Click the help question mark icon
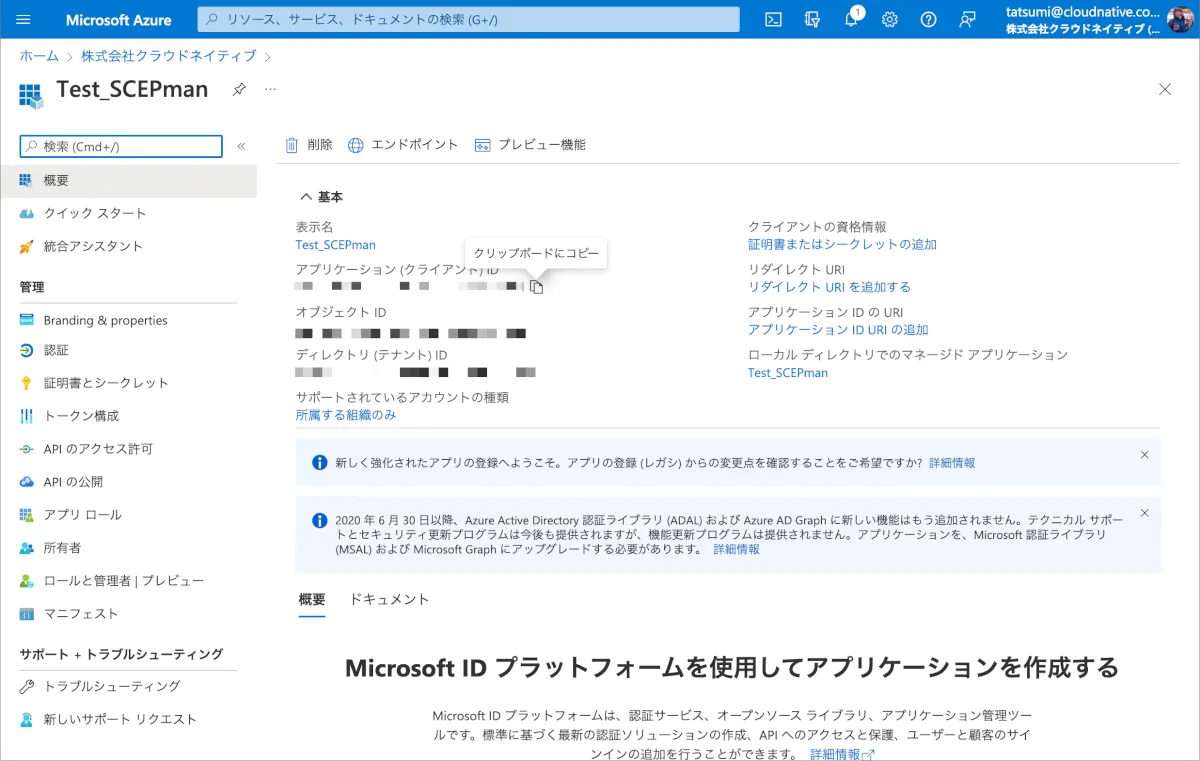This screenshot has width=1200, height=761. pyautogui.click(x=928, y=19)
